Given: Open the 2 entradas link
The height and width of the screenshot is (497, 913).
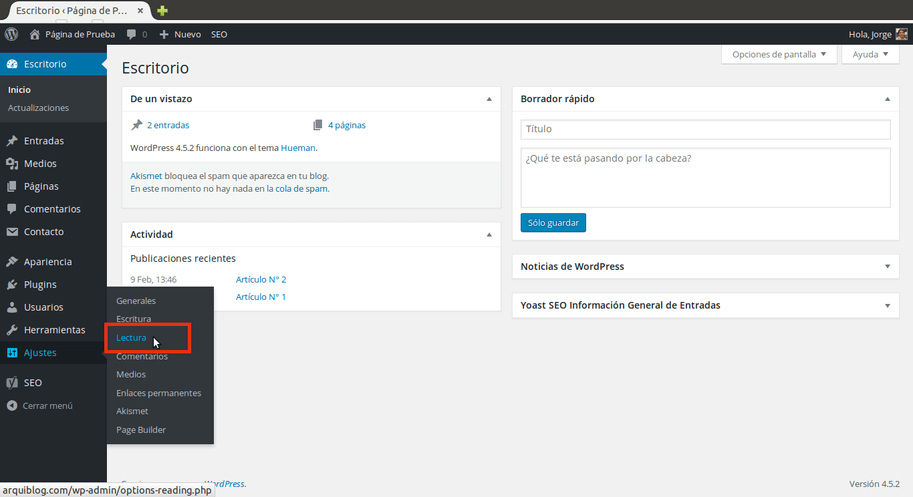Looking at the screenshot, I should [168, 125].
